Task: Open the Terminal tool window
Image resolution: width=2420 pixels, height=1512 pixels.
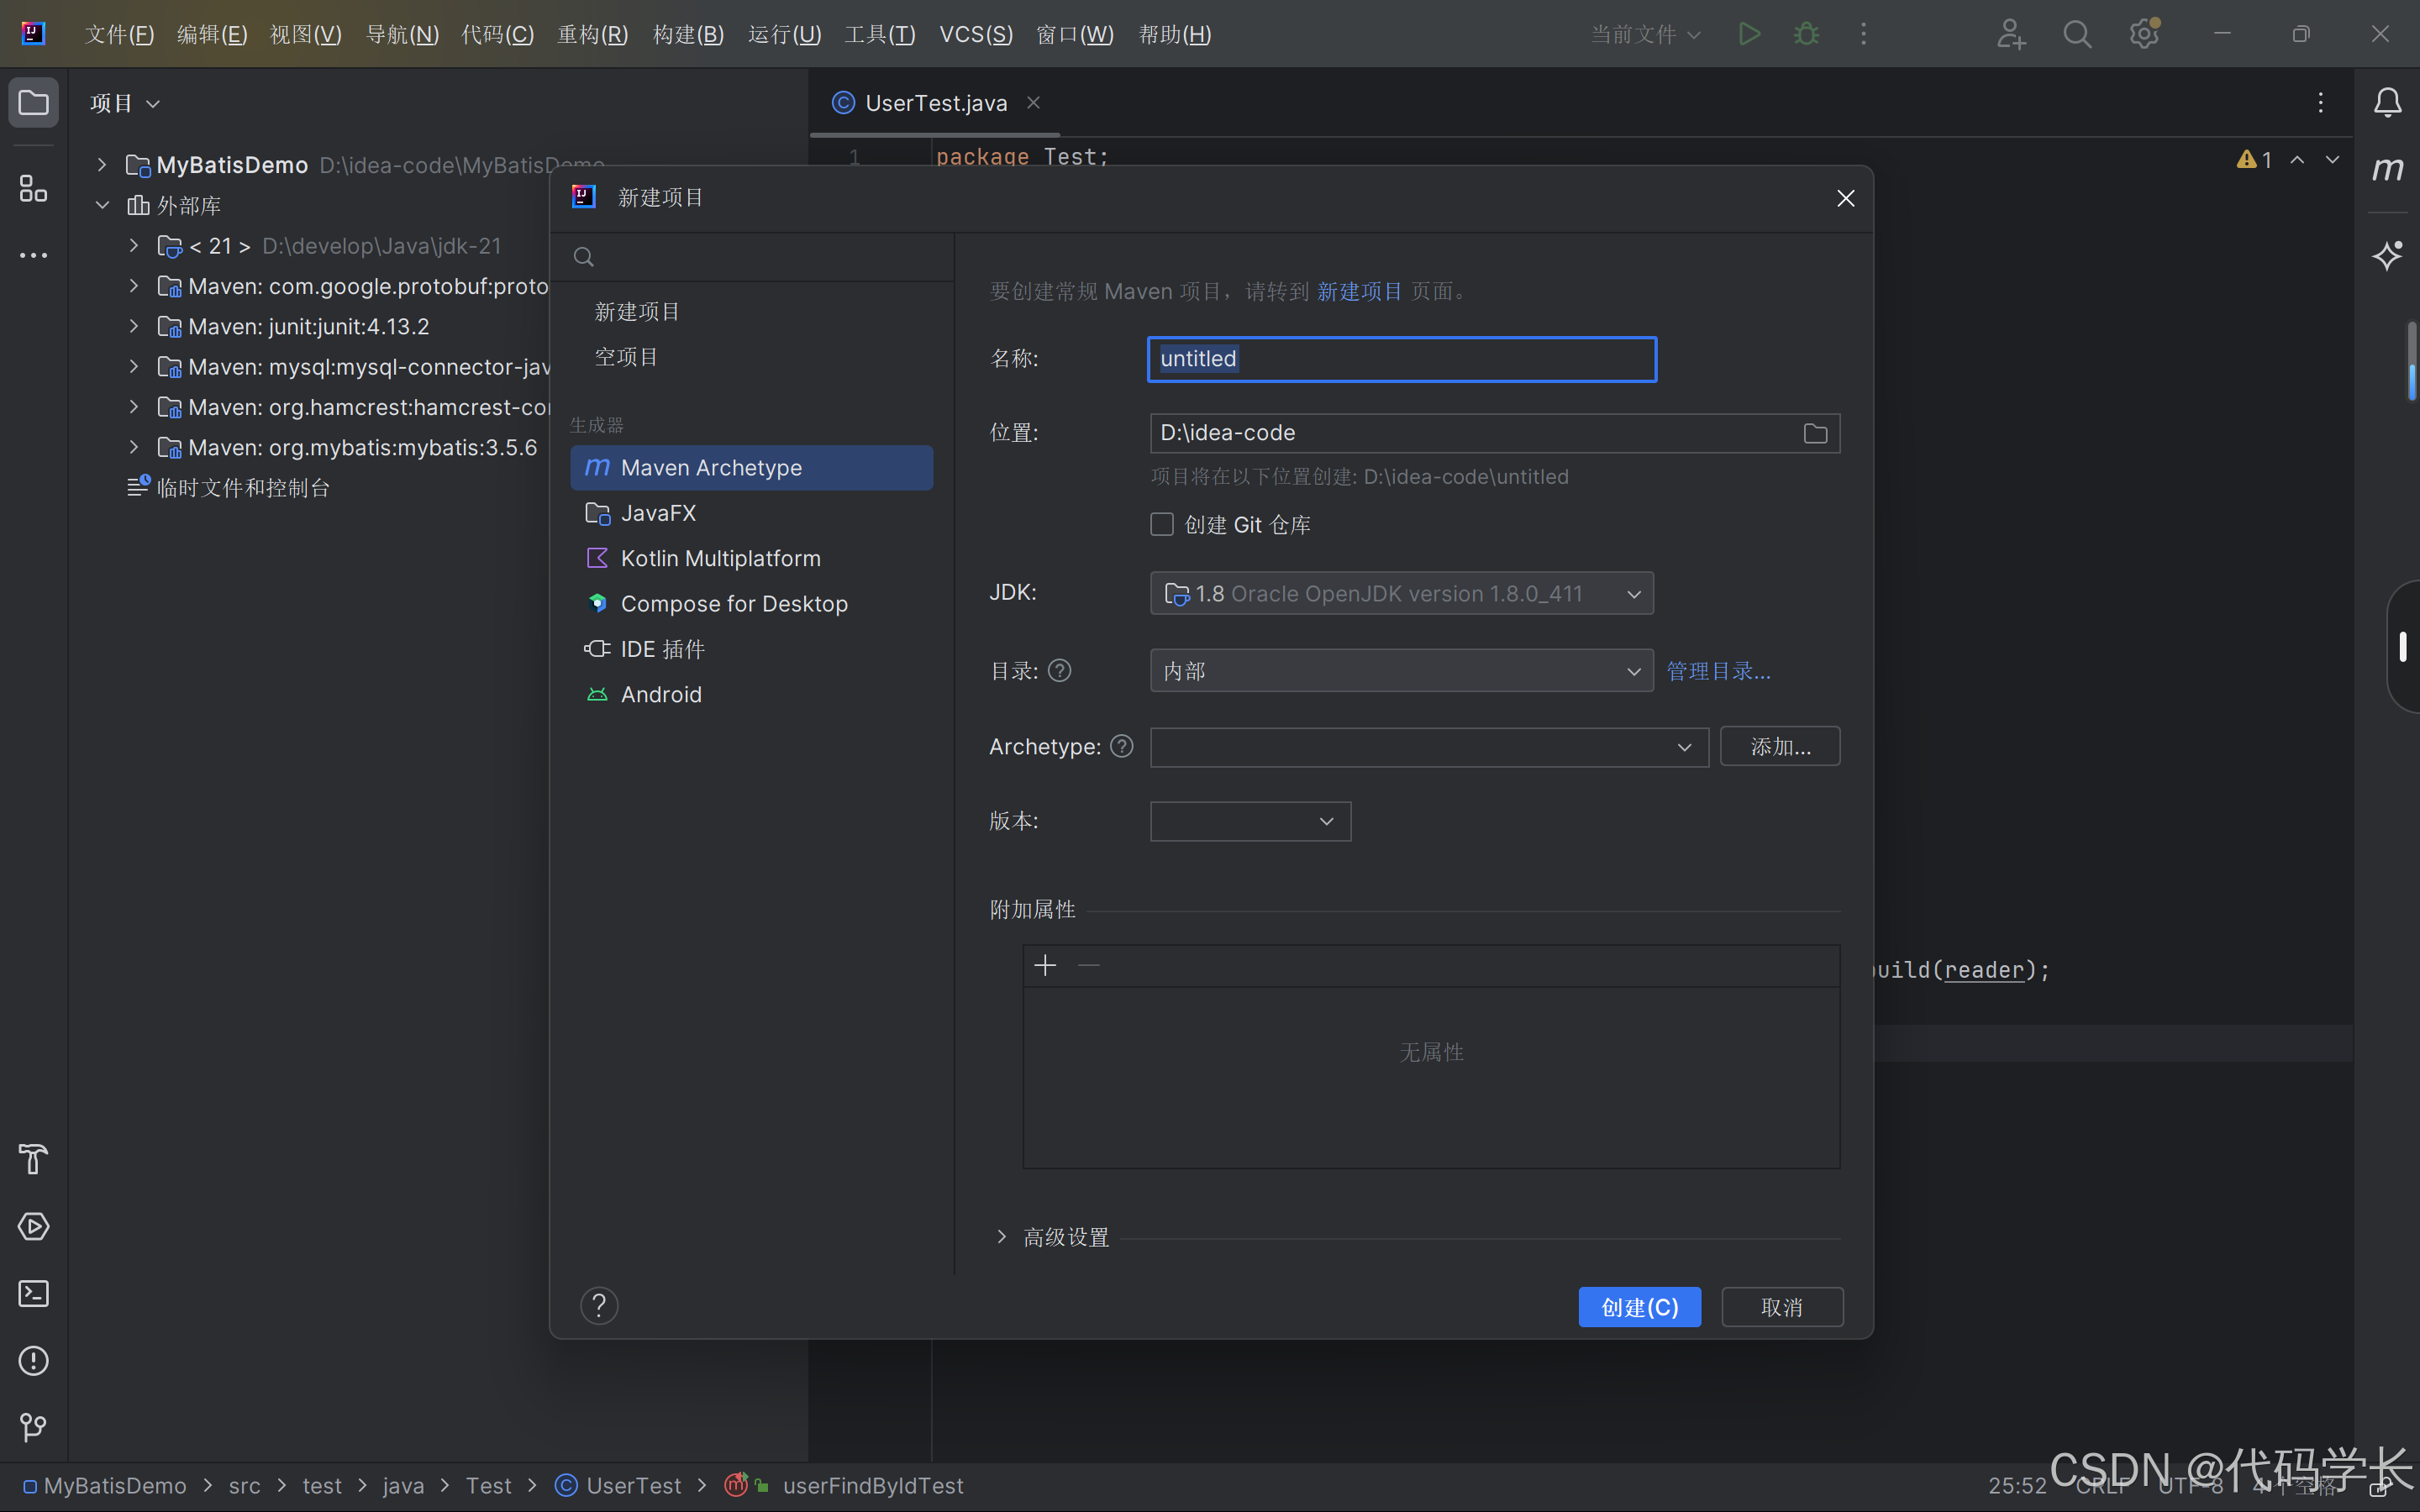Action: point(33,1294)
